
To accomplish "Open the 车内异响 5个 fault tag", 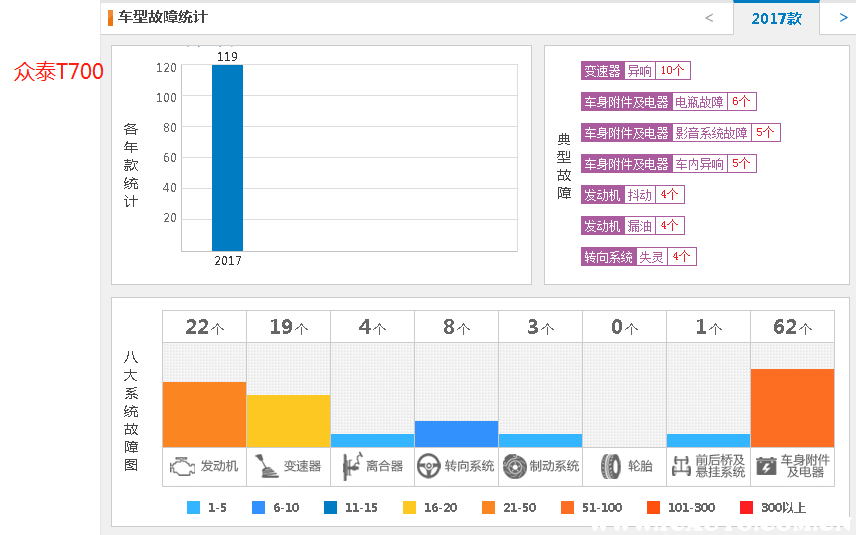I will [x=669, y=164].
